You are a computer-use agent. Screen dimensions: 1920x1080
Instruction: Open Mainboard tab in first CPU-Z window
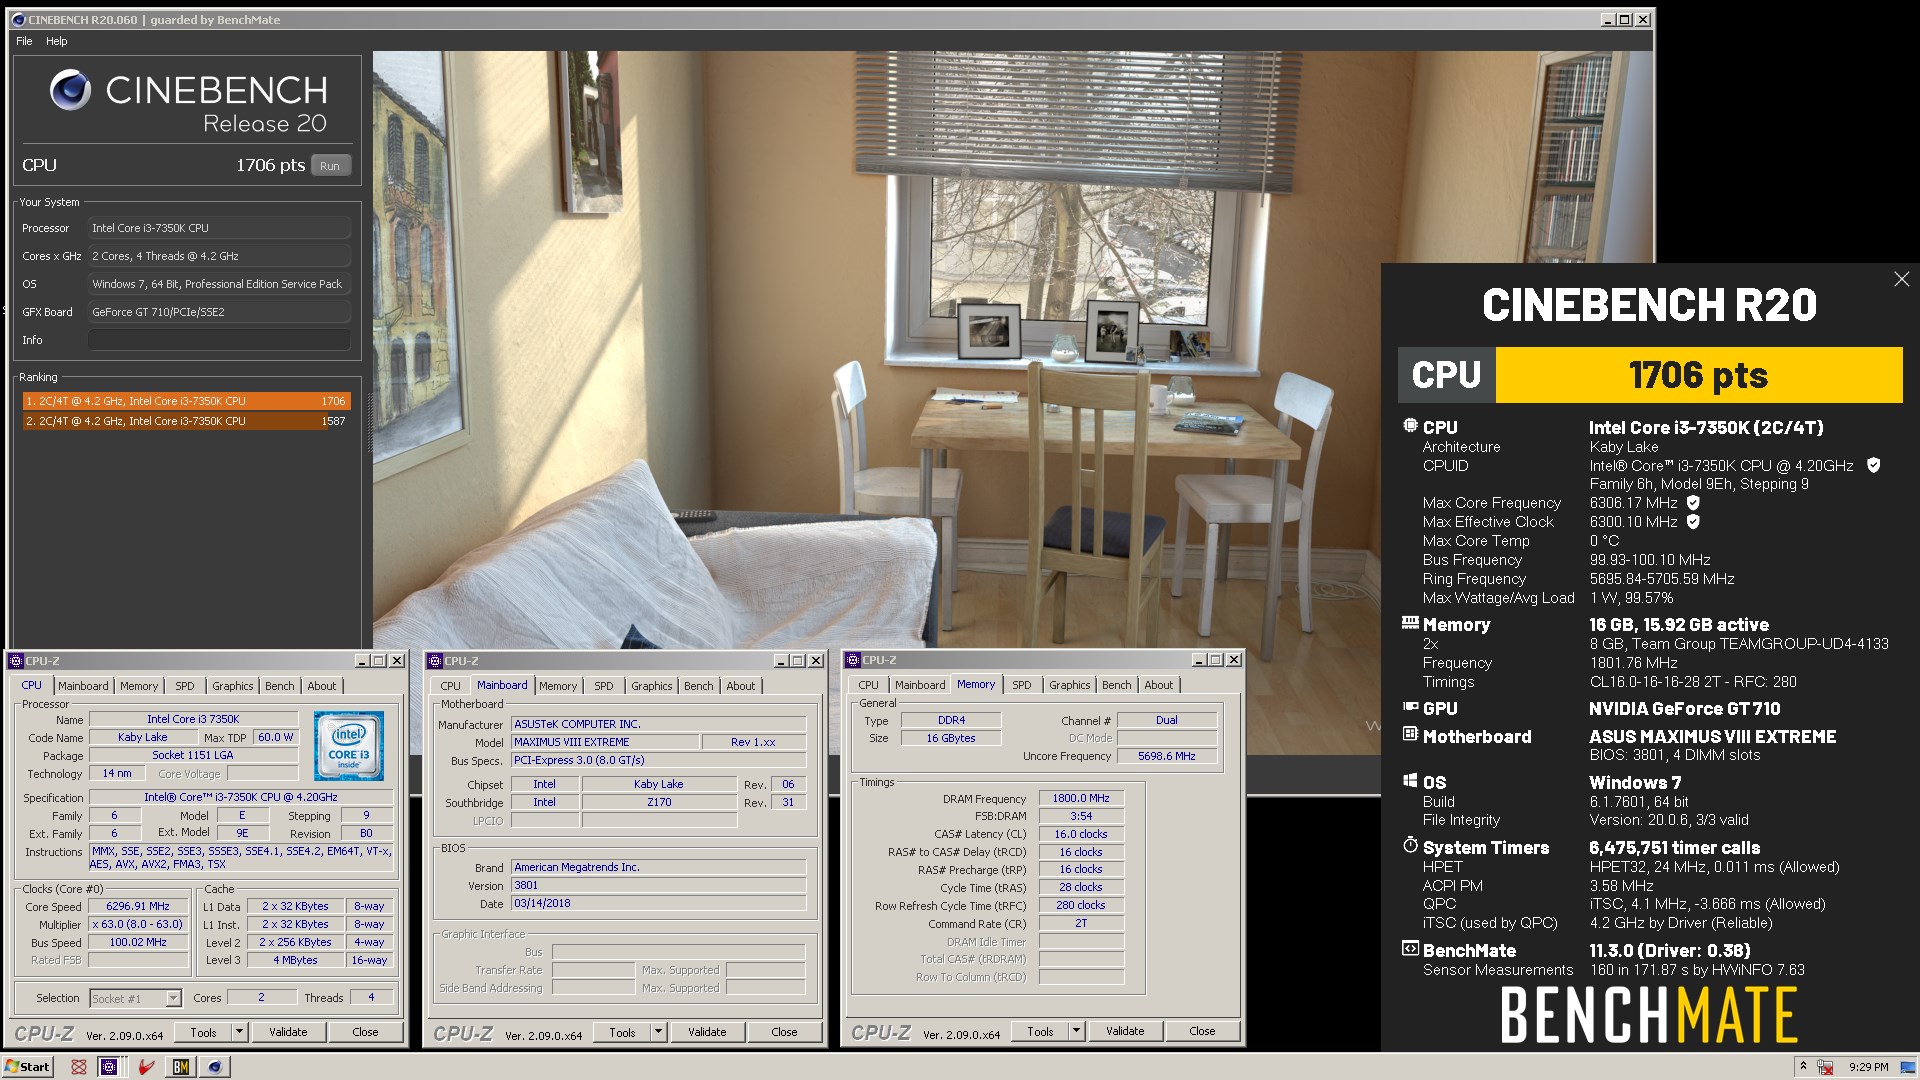(83, 686)
